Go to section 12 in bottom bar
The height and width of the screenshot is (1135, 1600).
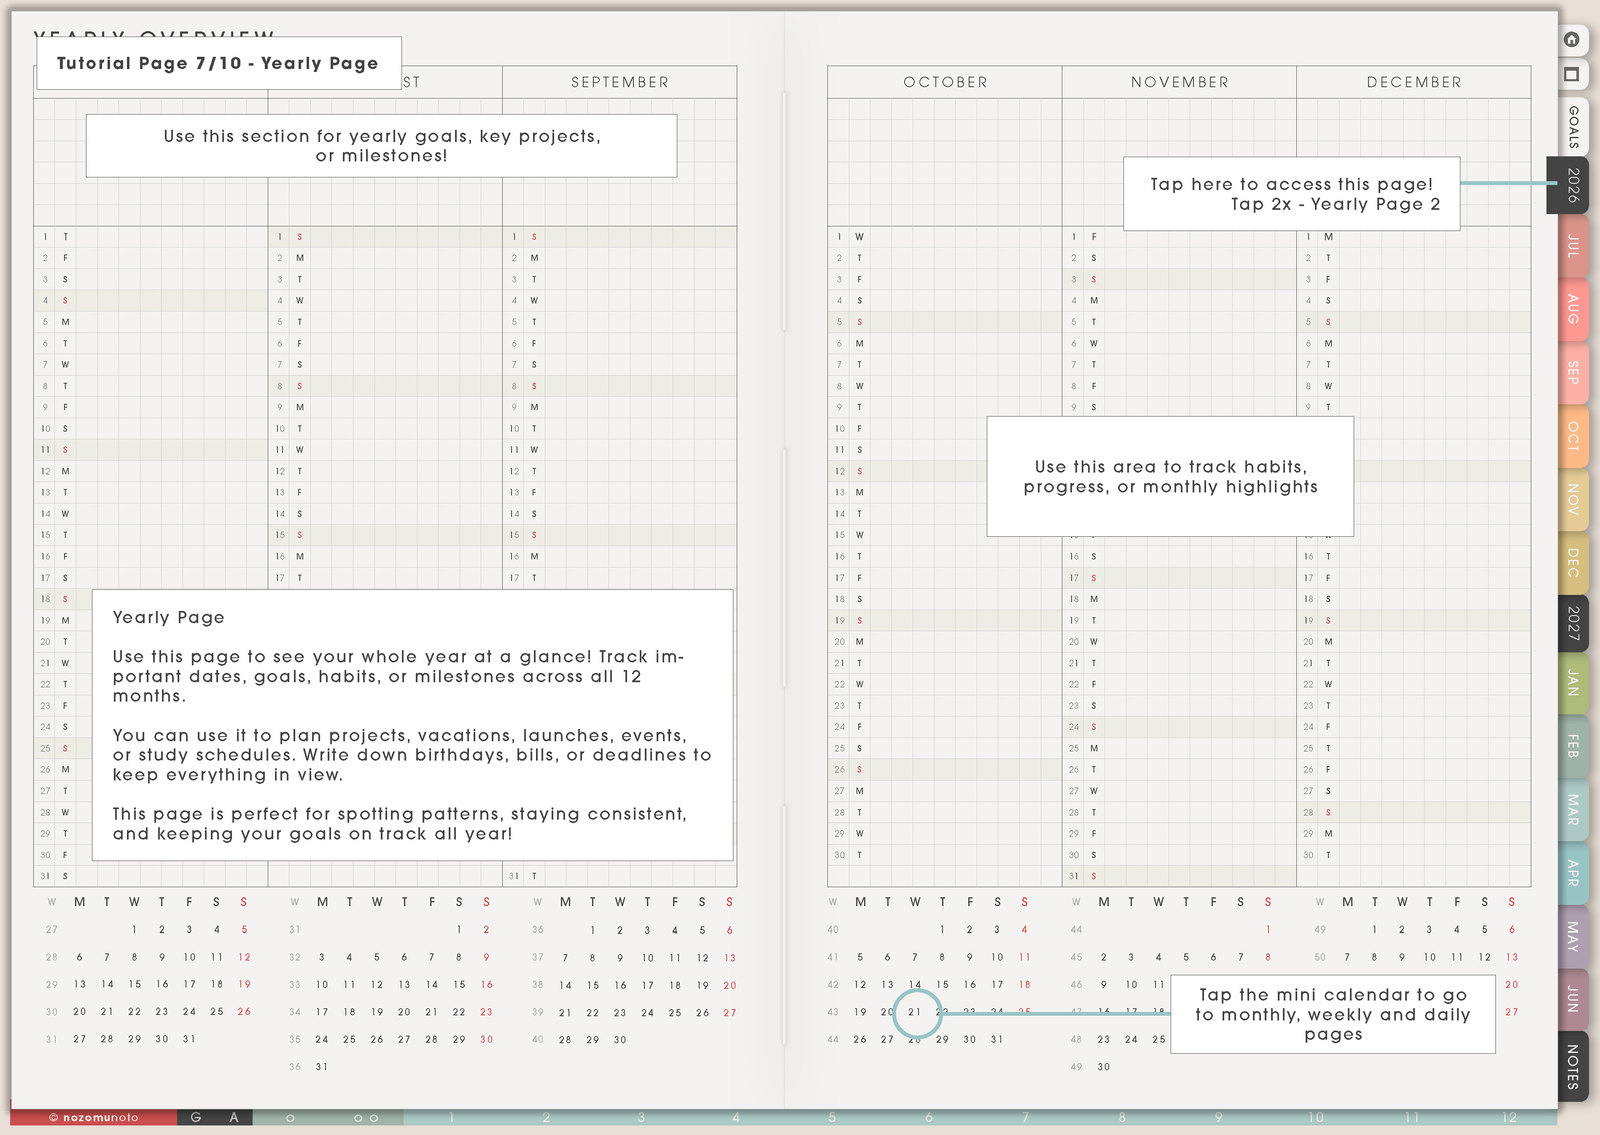coord(1509,1117)
